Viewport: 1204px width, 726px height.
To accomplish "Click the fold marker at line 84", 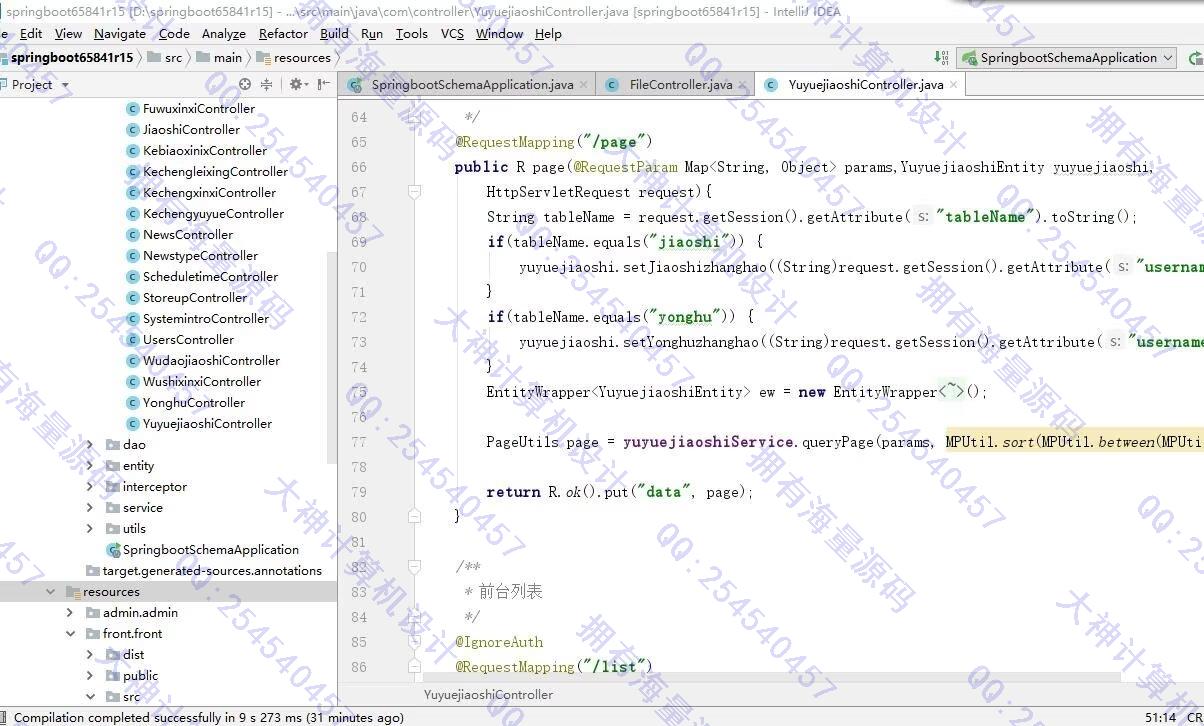I will [414, 617].
